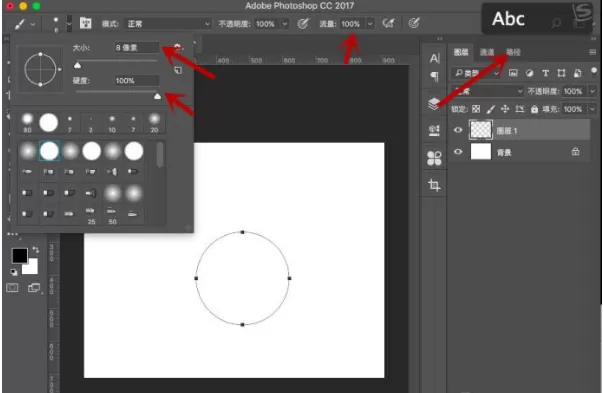603x393 pixels.
Task: Filter layers by type layers T icon
Action: [x=545, y=73]
